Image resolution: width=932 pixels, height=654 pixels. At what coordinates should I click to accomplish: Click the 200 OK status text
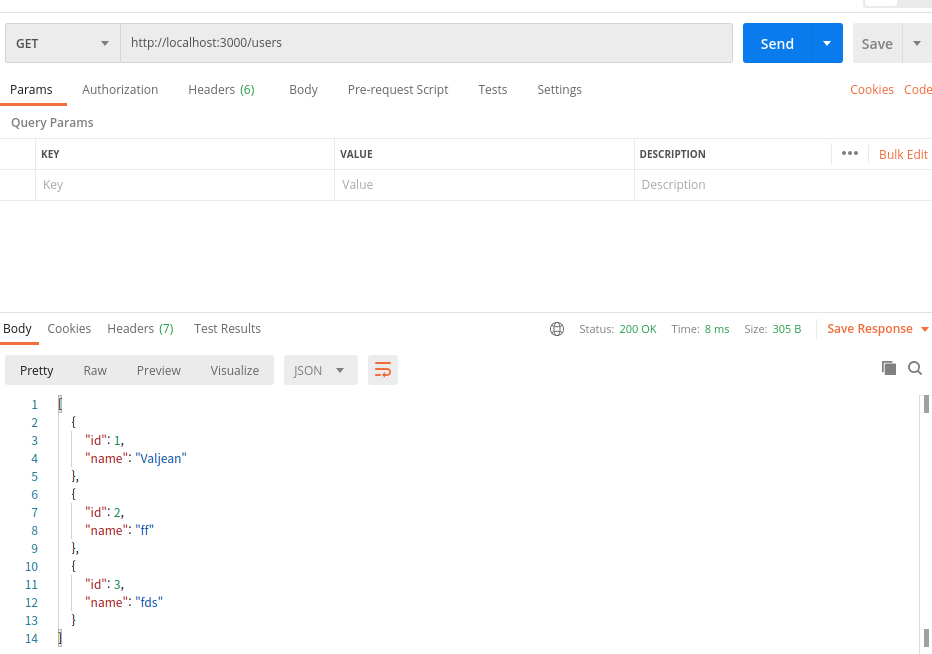(638, 329)
